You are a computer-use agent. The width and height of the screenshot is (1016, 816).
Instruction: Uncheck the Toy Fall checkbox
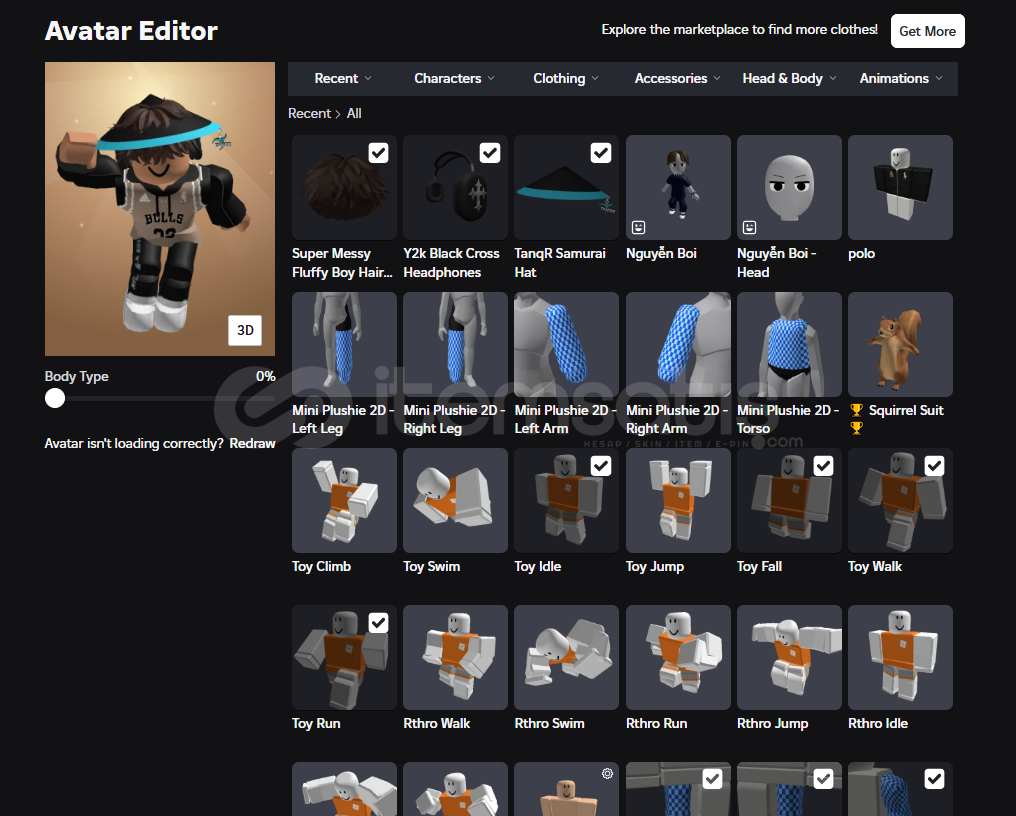pyautogui.click(x=823, y=466)
